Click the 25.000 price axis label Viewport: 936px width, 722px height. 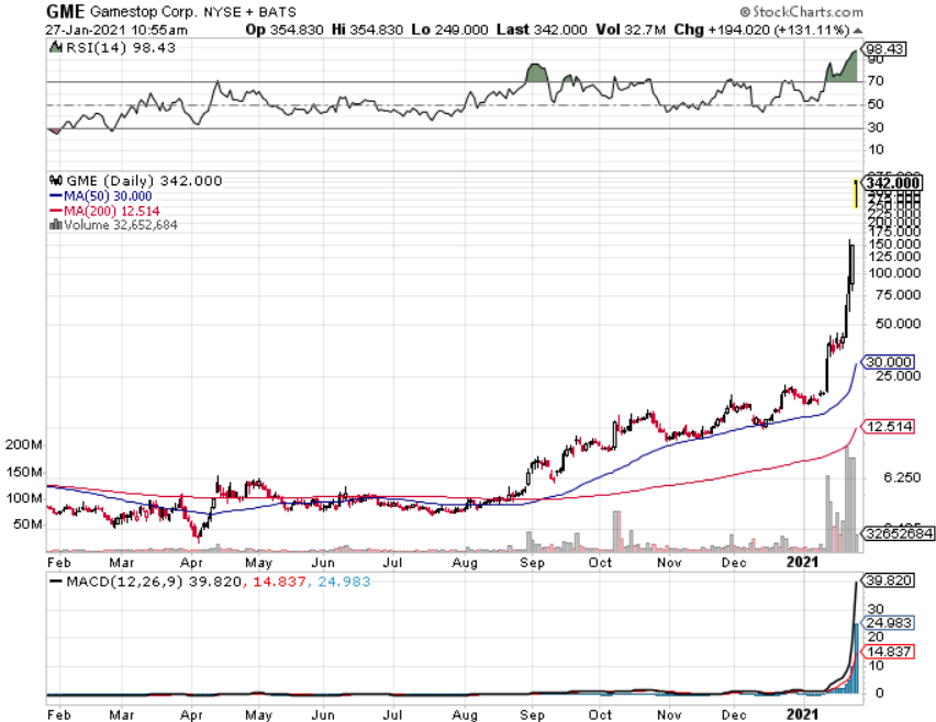[898, 375]
